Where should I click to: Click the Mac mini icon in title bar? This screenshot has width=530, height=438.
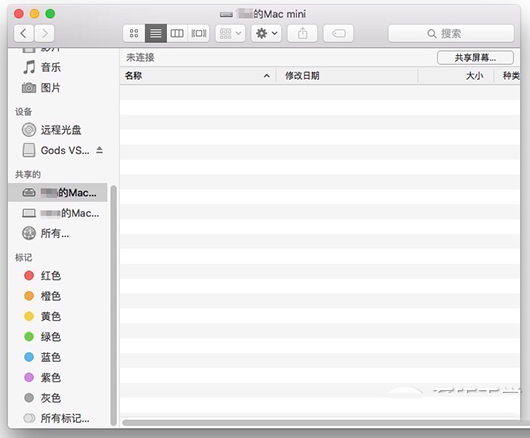[226, 15]
